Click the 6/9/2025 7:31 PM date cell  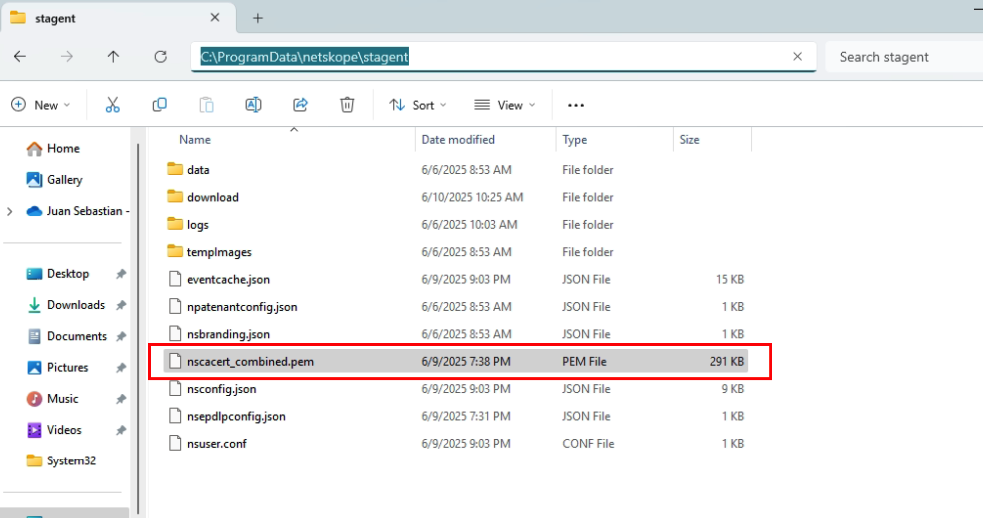click(466, 416)
